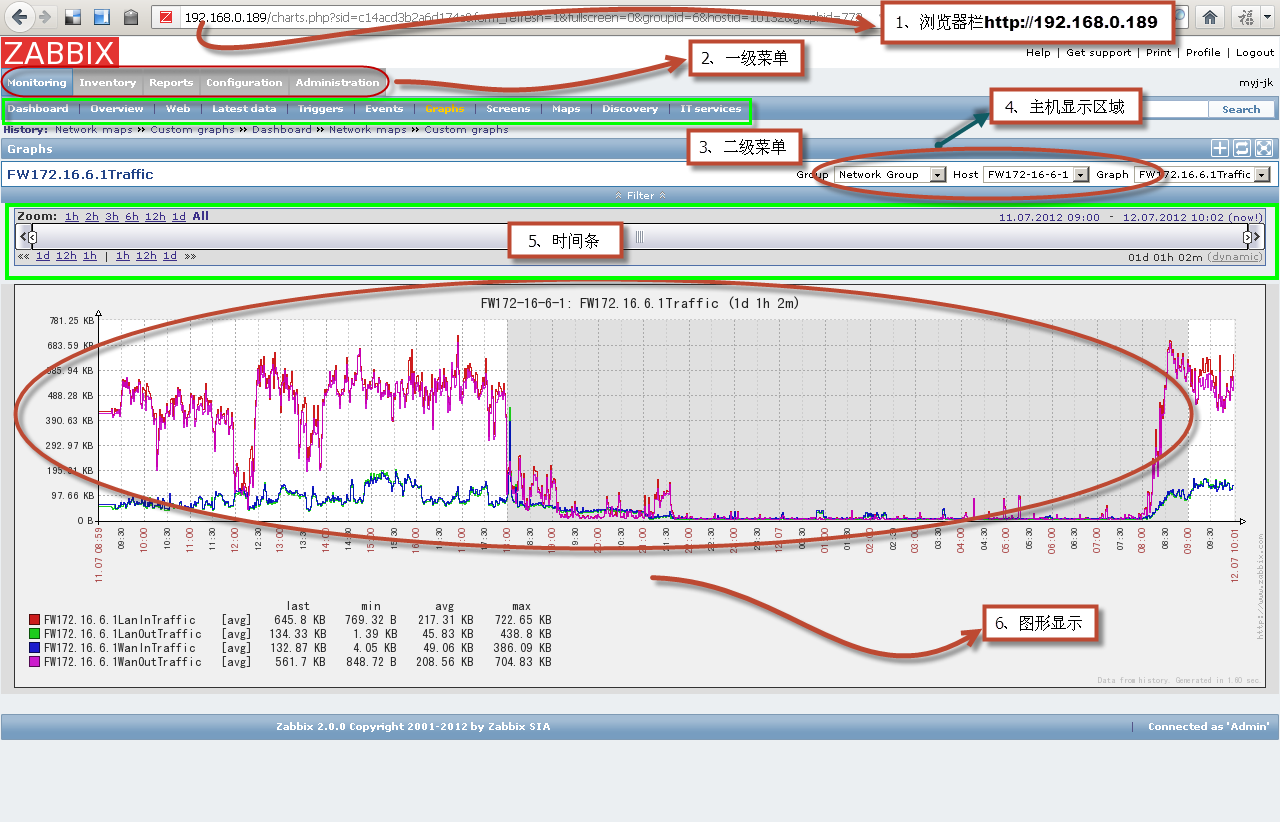Click the graph reset refresh icon
The image size is (1280, 822).
click(x=1241, y=149)
